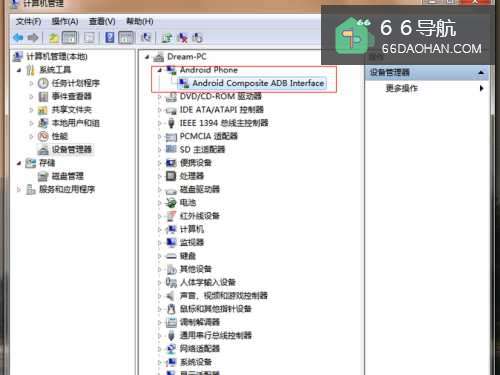Select the 任务计划程序 clock icon
The image size is (500, 375).
point(43,83)
